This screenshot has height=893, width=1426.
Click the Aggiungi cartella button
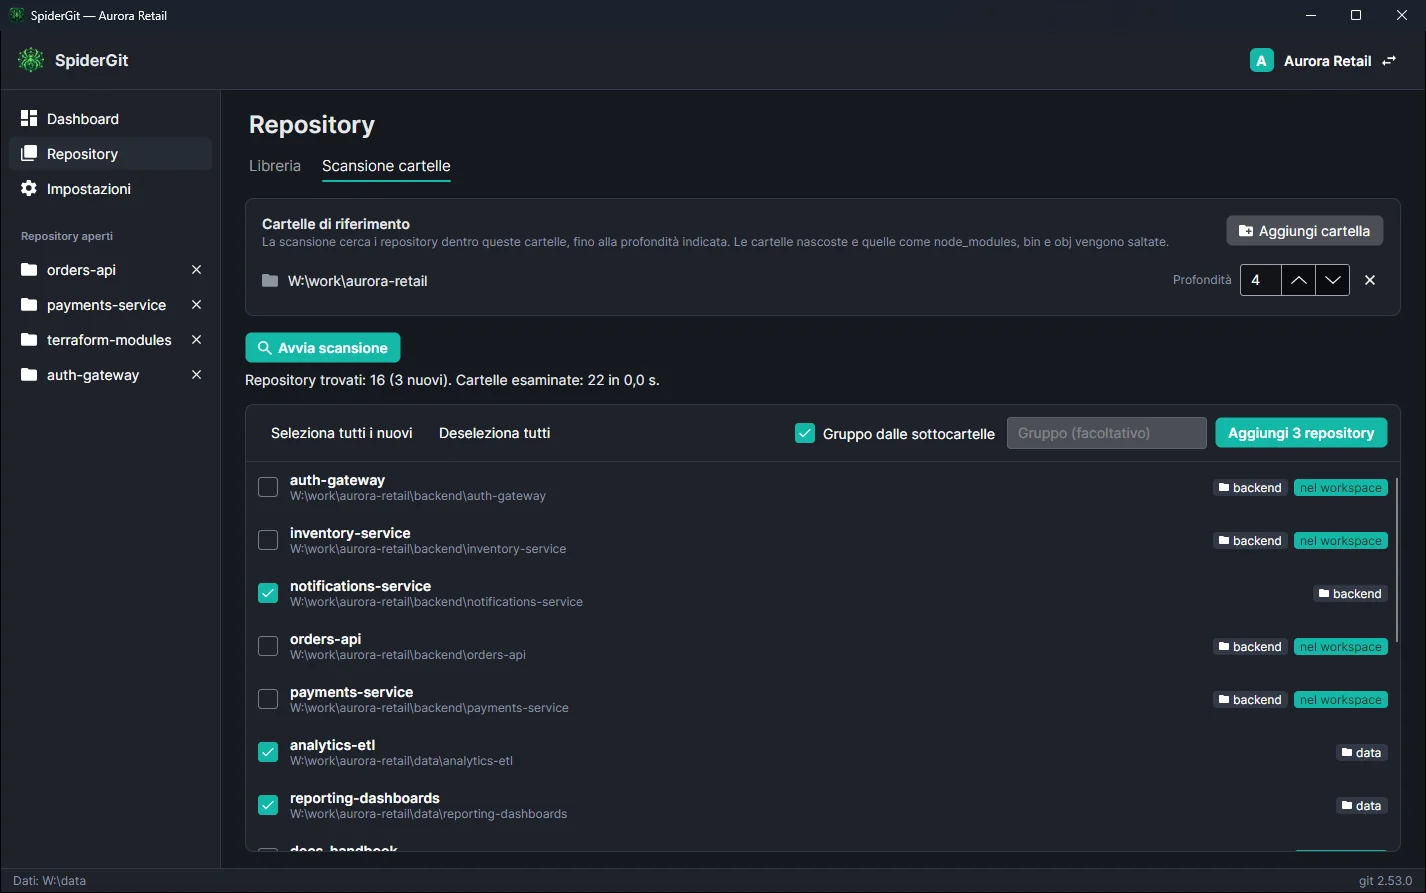tap(1305, 231)
